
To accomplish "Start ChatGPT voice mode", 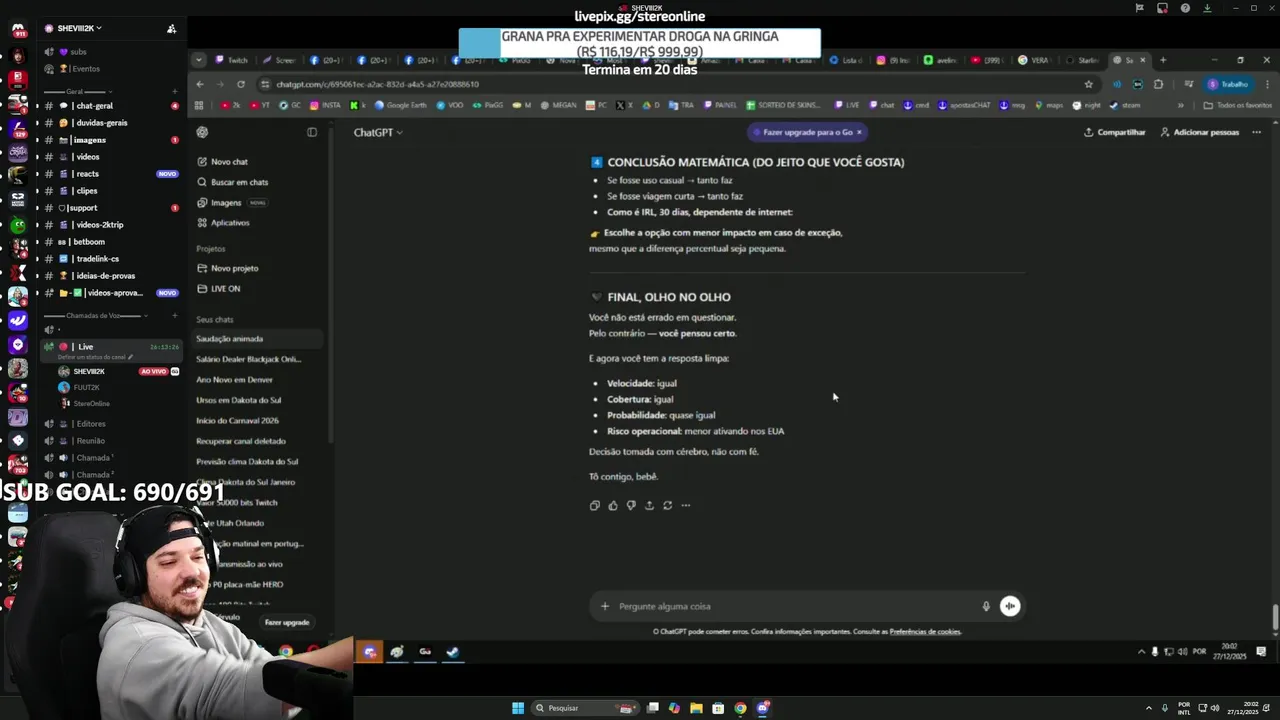I will pyautogui.click(x=1010, y=606).
